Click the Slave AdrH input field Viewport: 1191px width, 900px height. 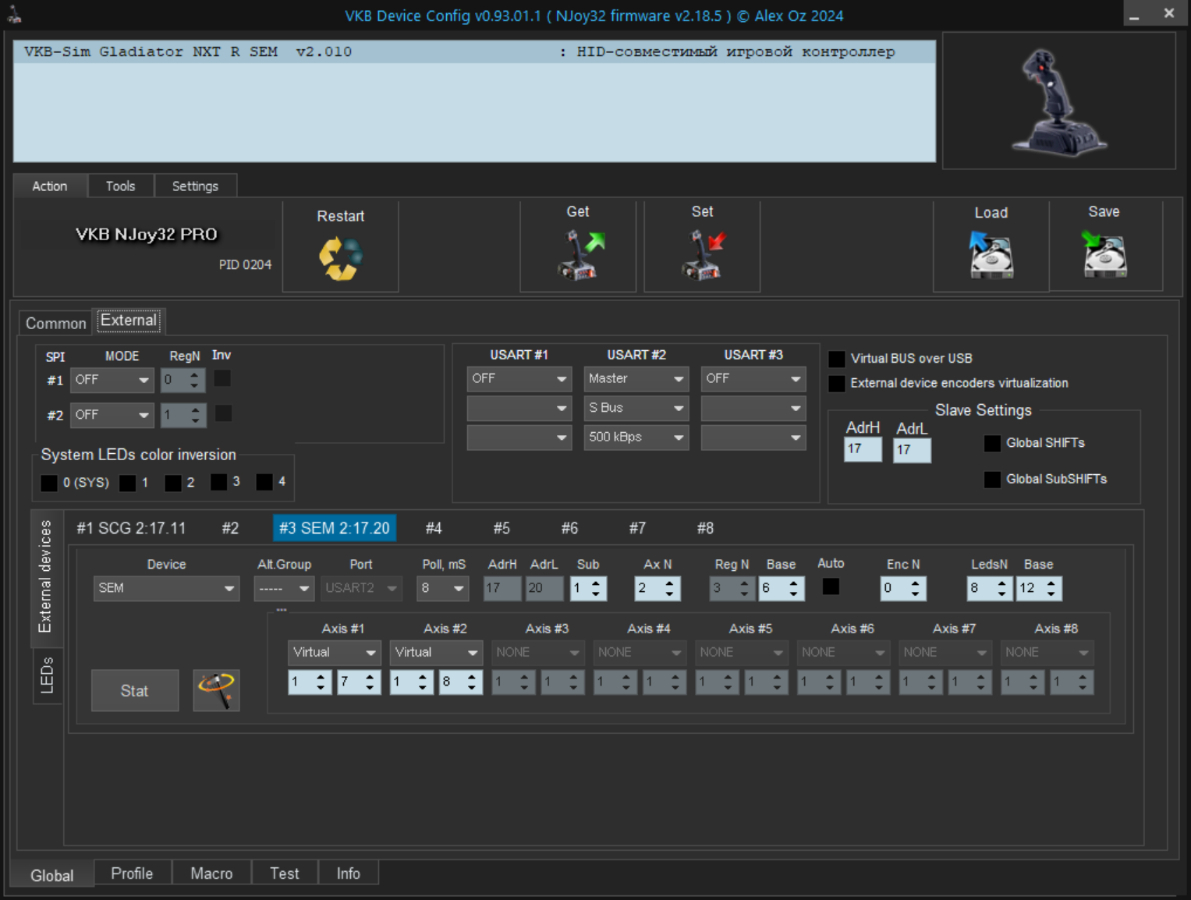pos(863,449)
